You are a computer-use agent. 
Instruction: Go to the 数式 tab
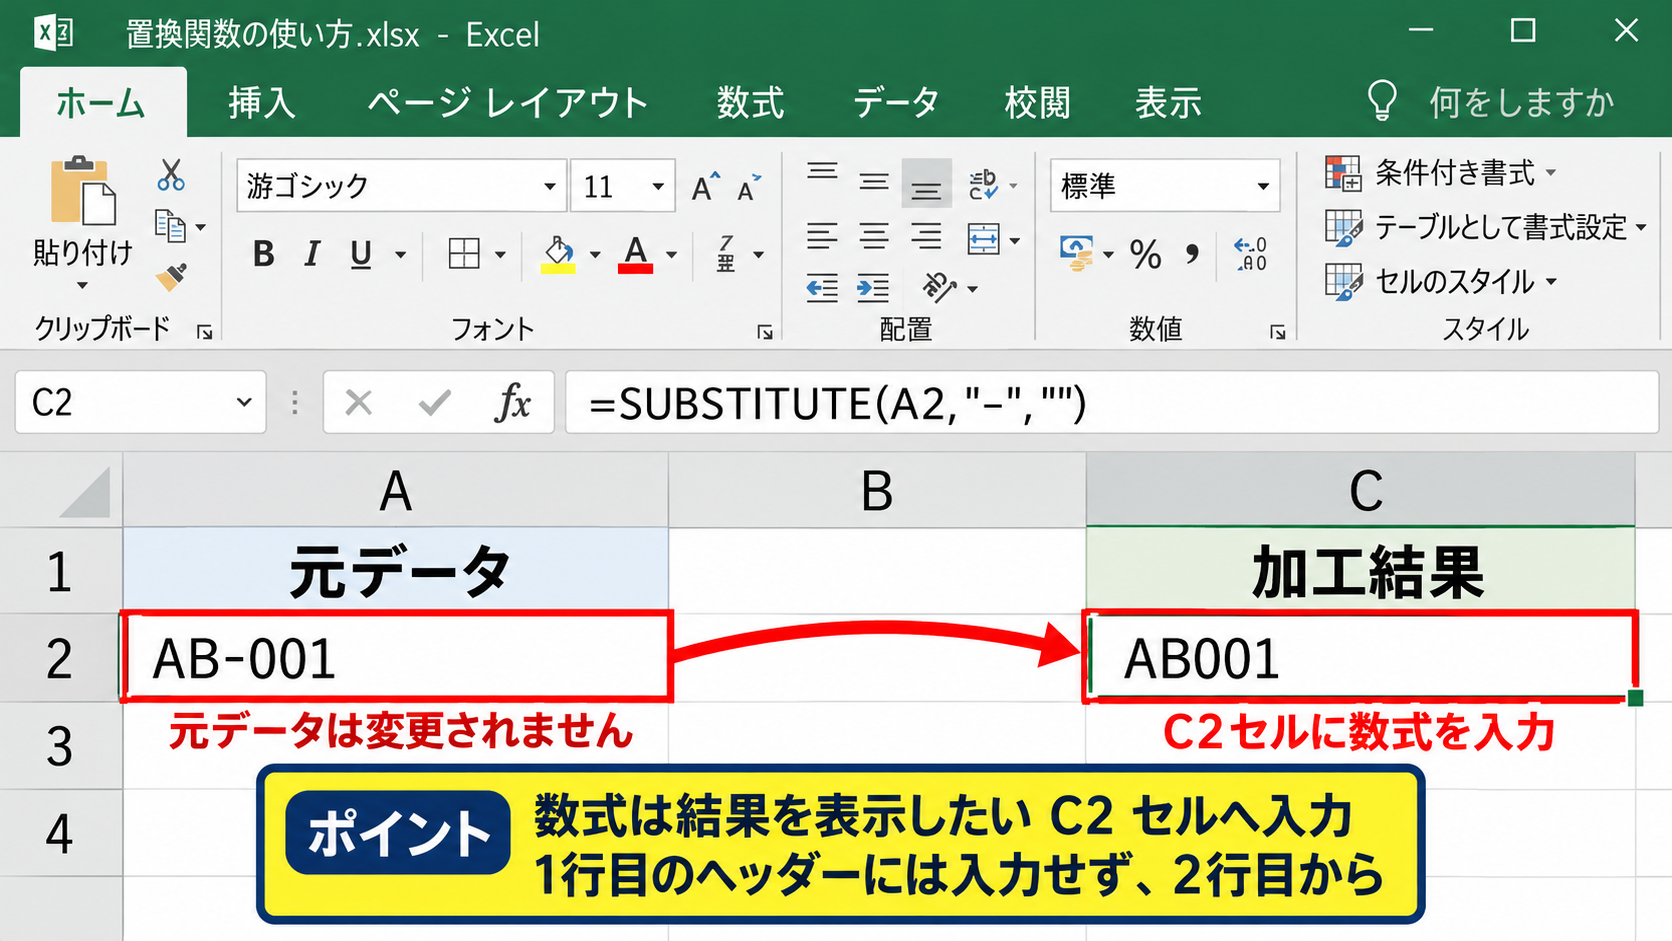click(750, 103)
